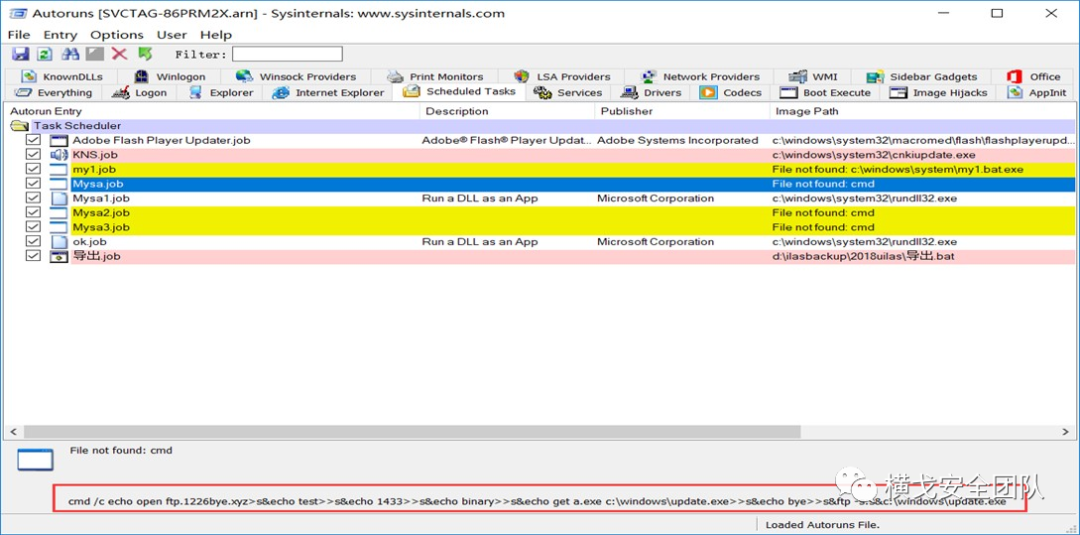This screenshot has height=535, width=1080.
Task: Open the User menu
Action: pyautogui.click(x=172, y=34)
